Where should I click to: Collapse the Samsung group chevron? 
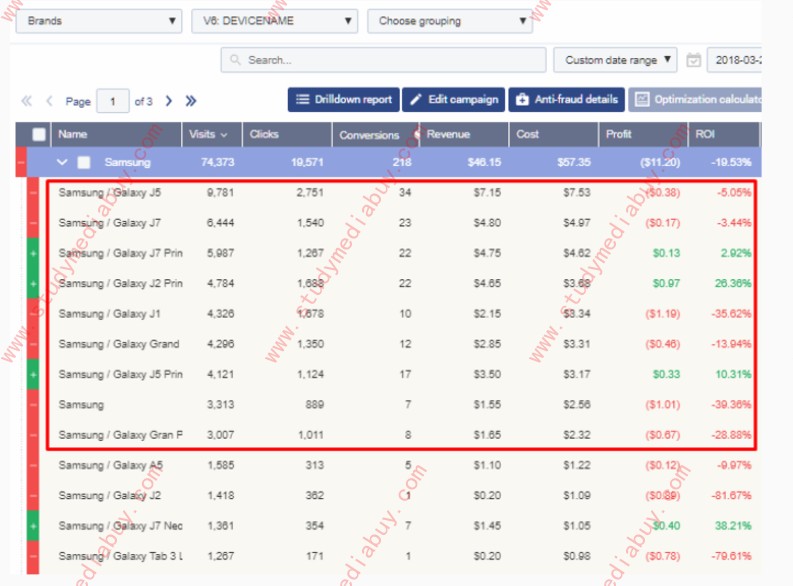pyautogui.click(x=62, y=162)
